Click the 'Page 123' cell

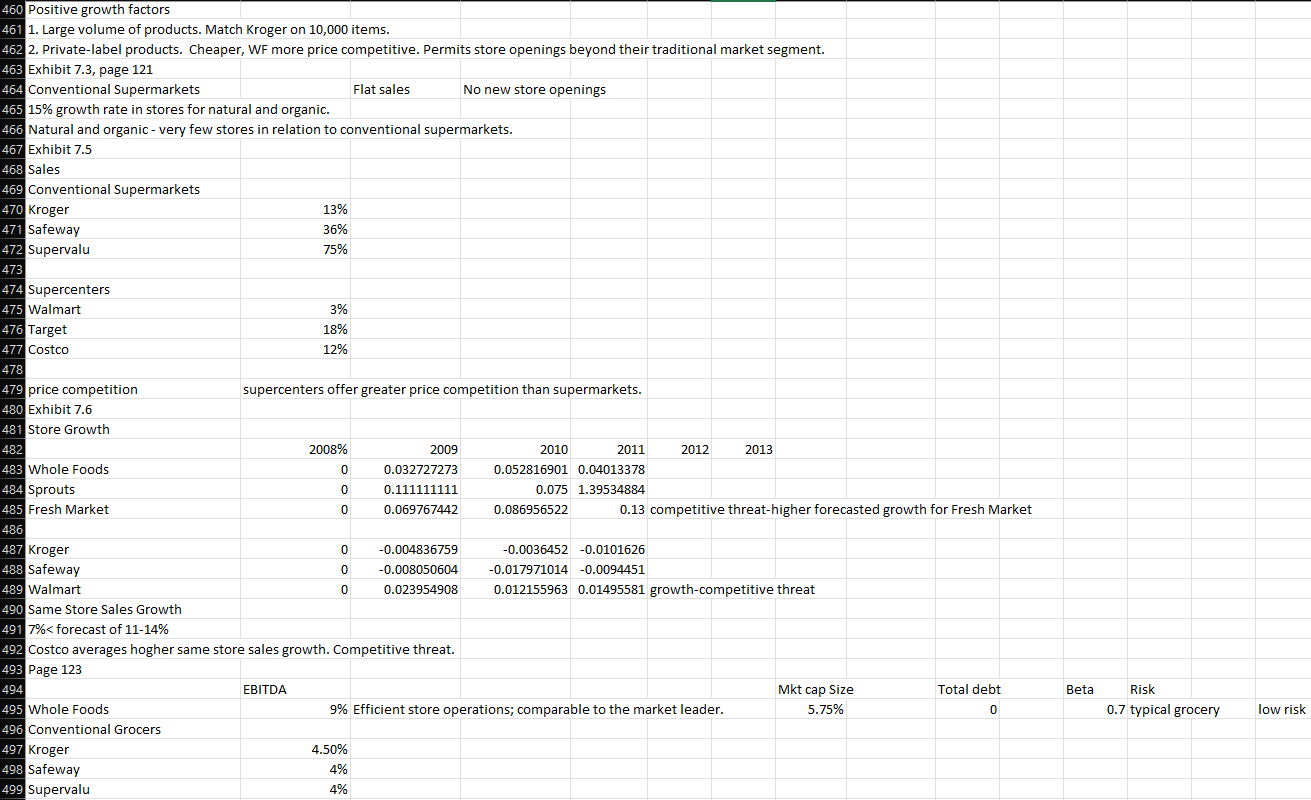click(55, 670)
